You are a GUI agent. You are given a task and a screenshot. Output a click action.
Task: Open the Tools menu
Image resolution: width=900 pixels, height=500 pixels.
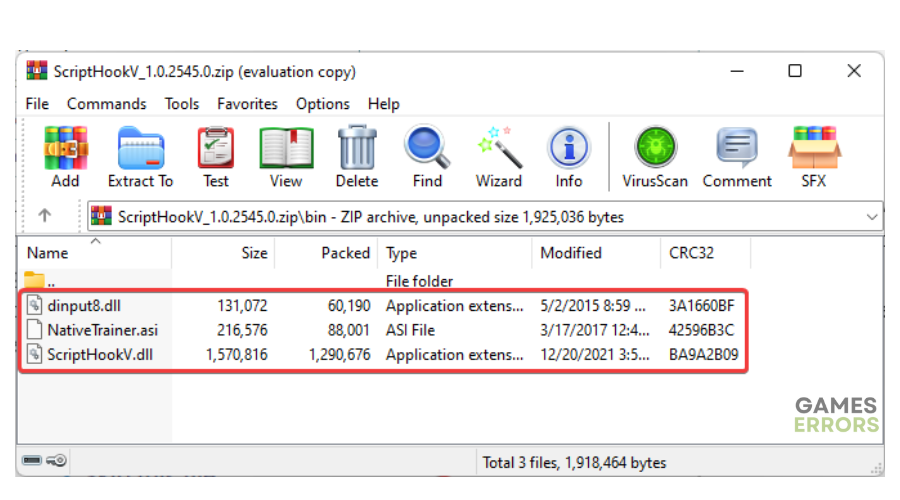click(x=182, y=104)
